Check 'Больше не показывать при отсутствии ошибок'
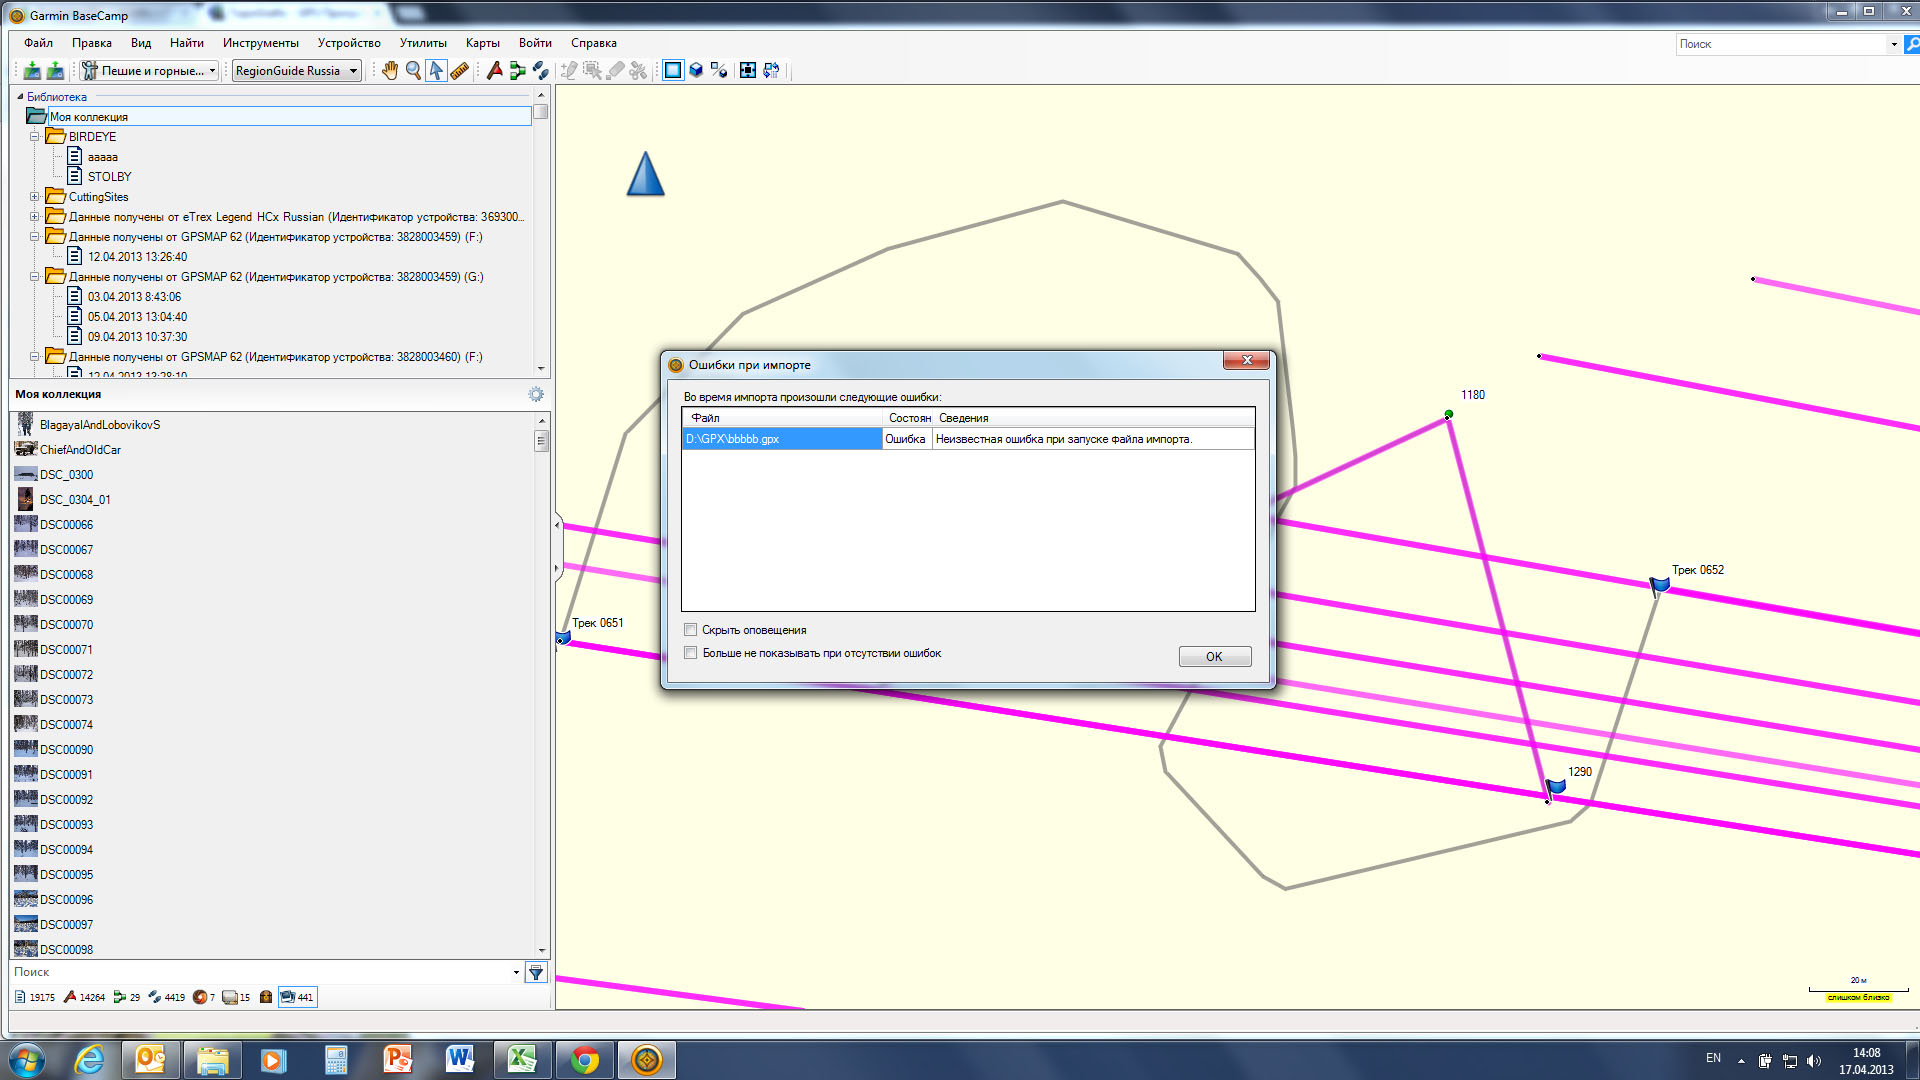Image resolution: width=1920 pixels, height=1080 pixels. pos(691,653)
